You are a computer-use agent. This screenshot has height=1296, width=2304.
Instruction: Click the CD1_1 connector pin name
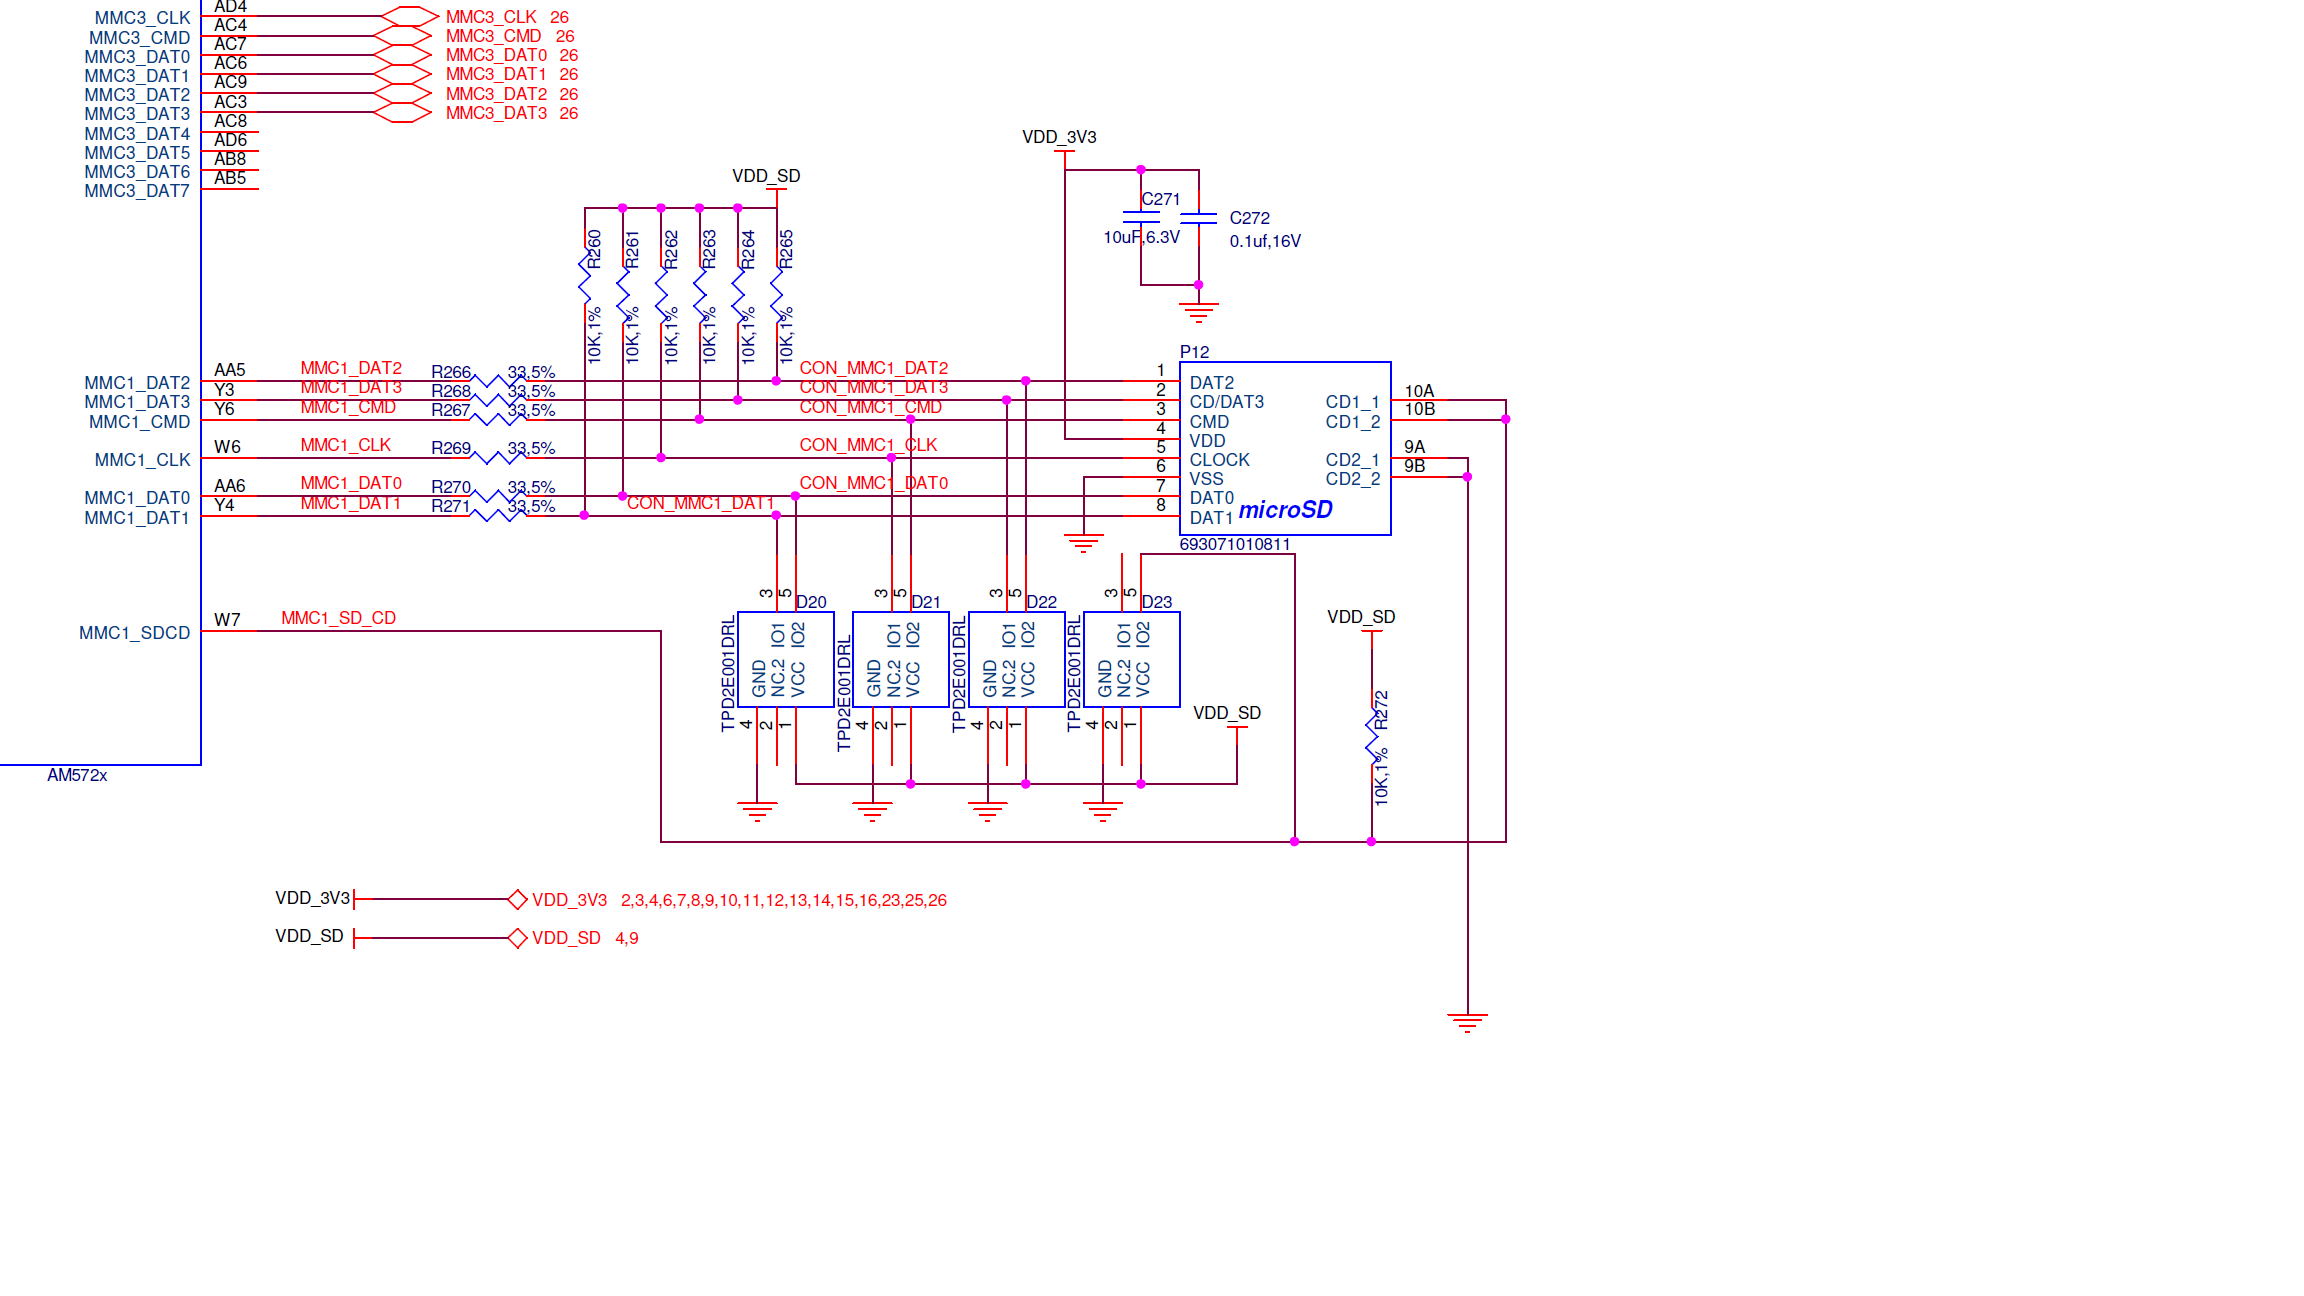click(x=1352, y=402)
